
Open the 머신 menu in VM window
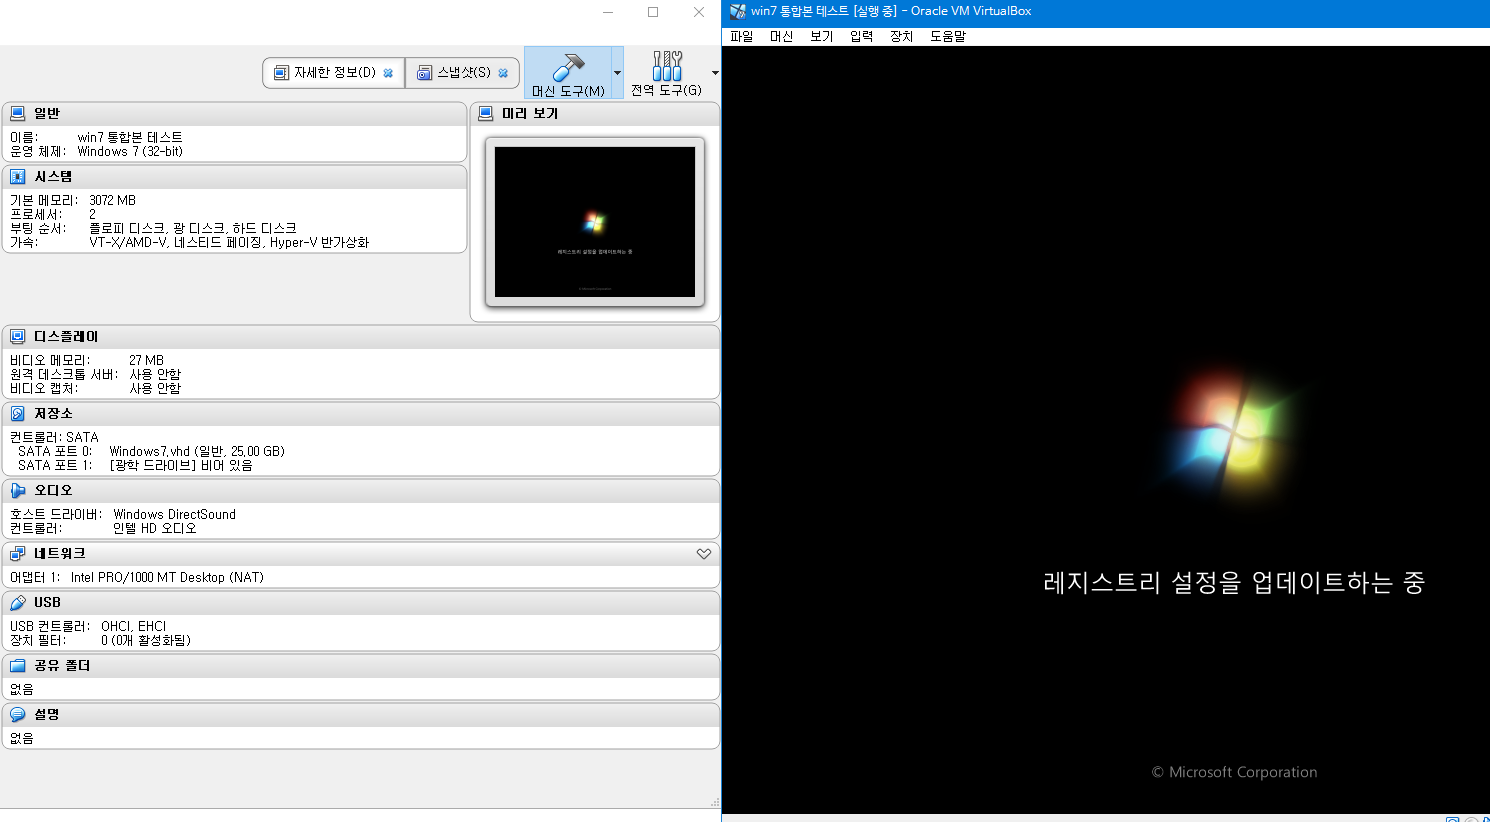tap(781, 36)
